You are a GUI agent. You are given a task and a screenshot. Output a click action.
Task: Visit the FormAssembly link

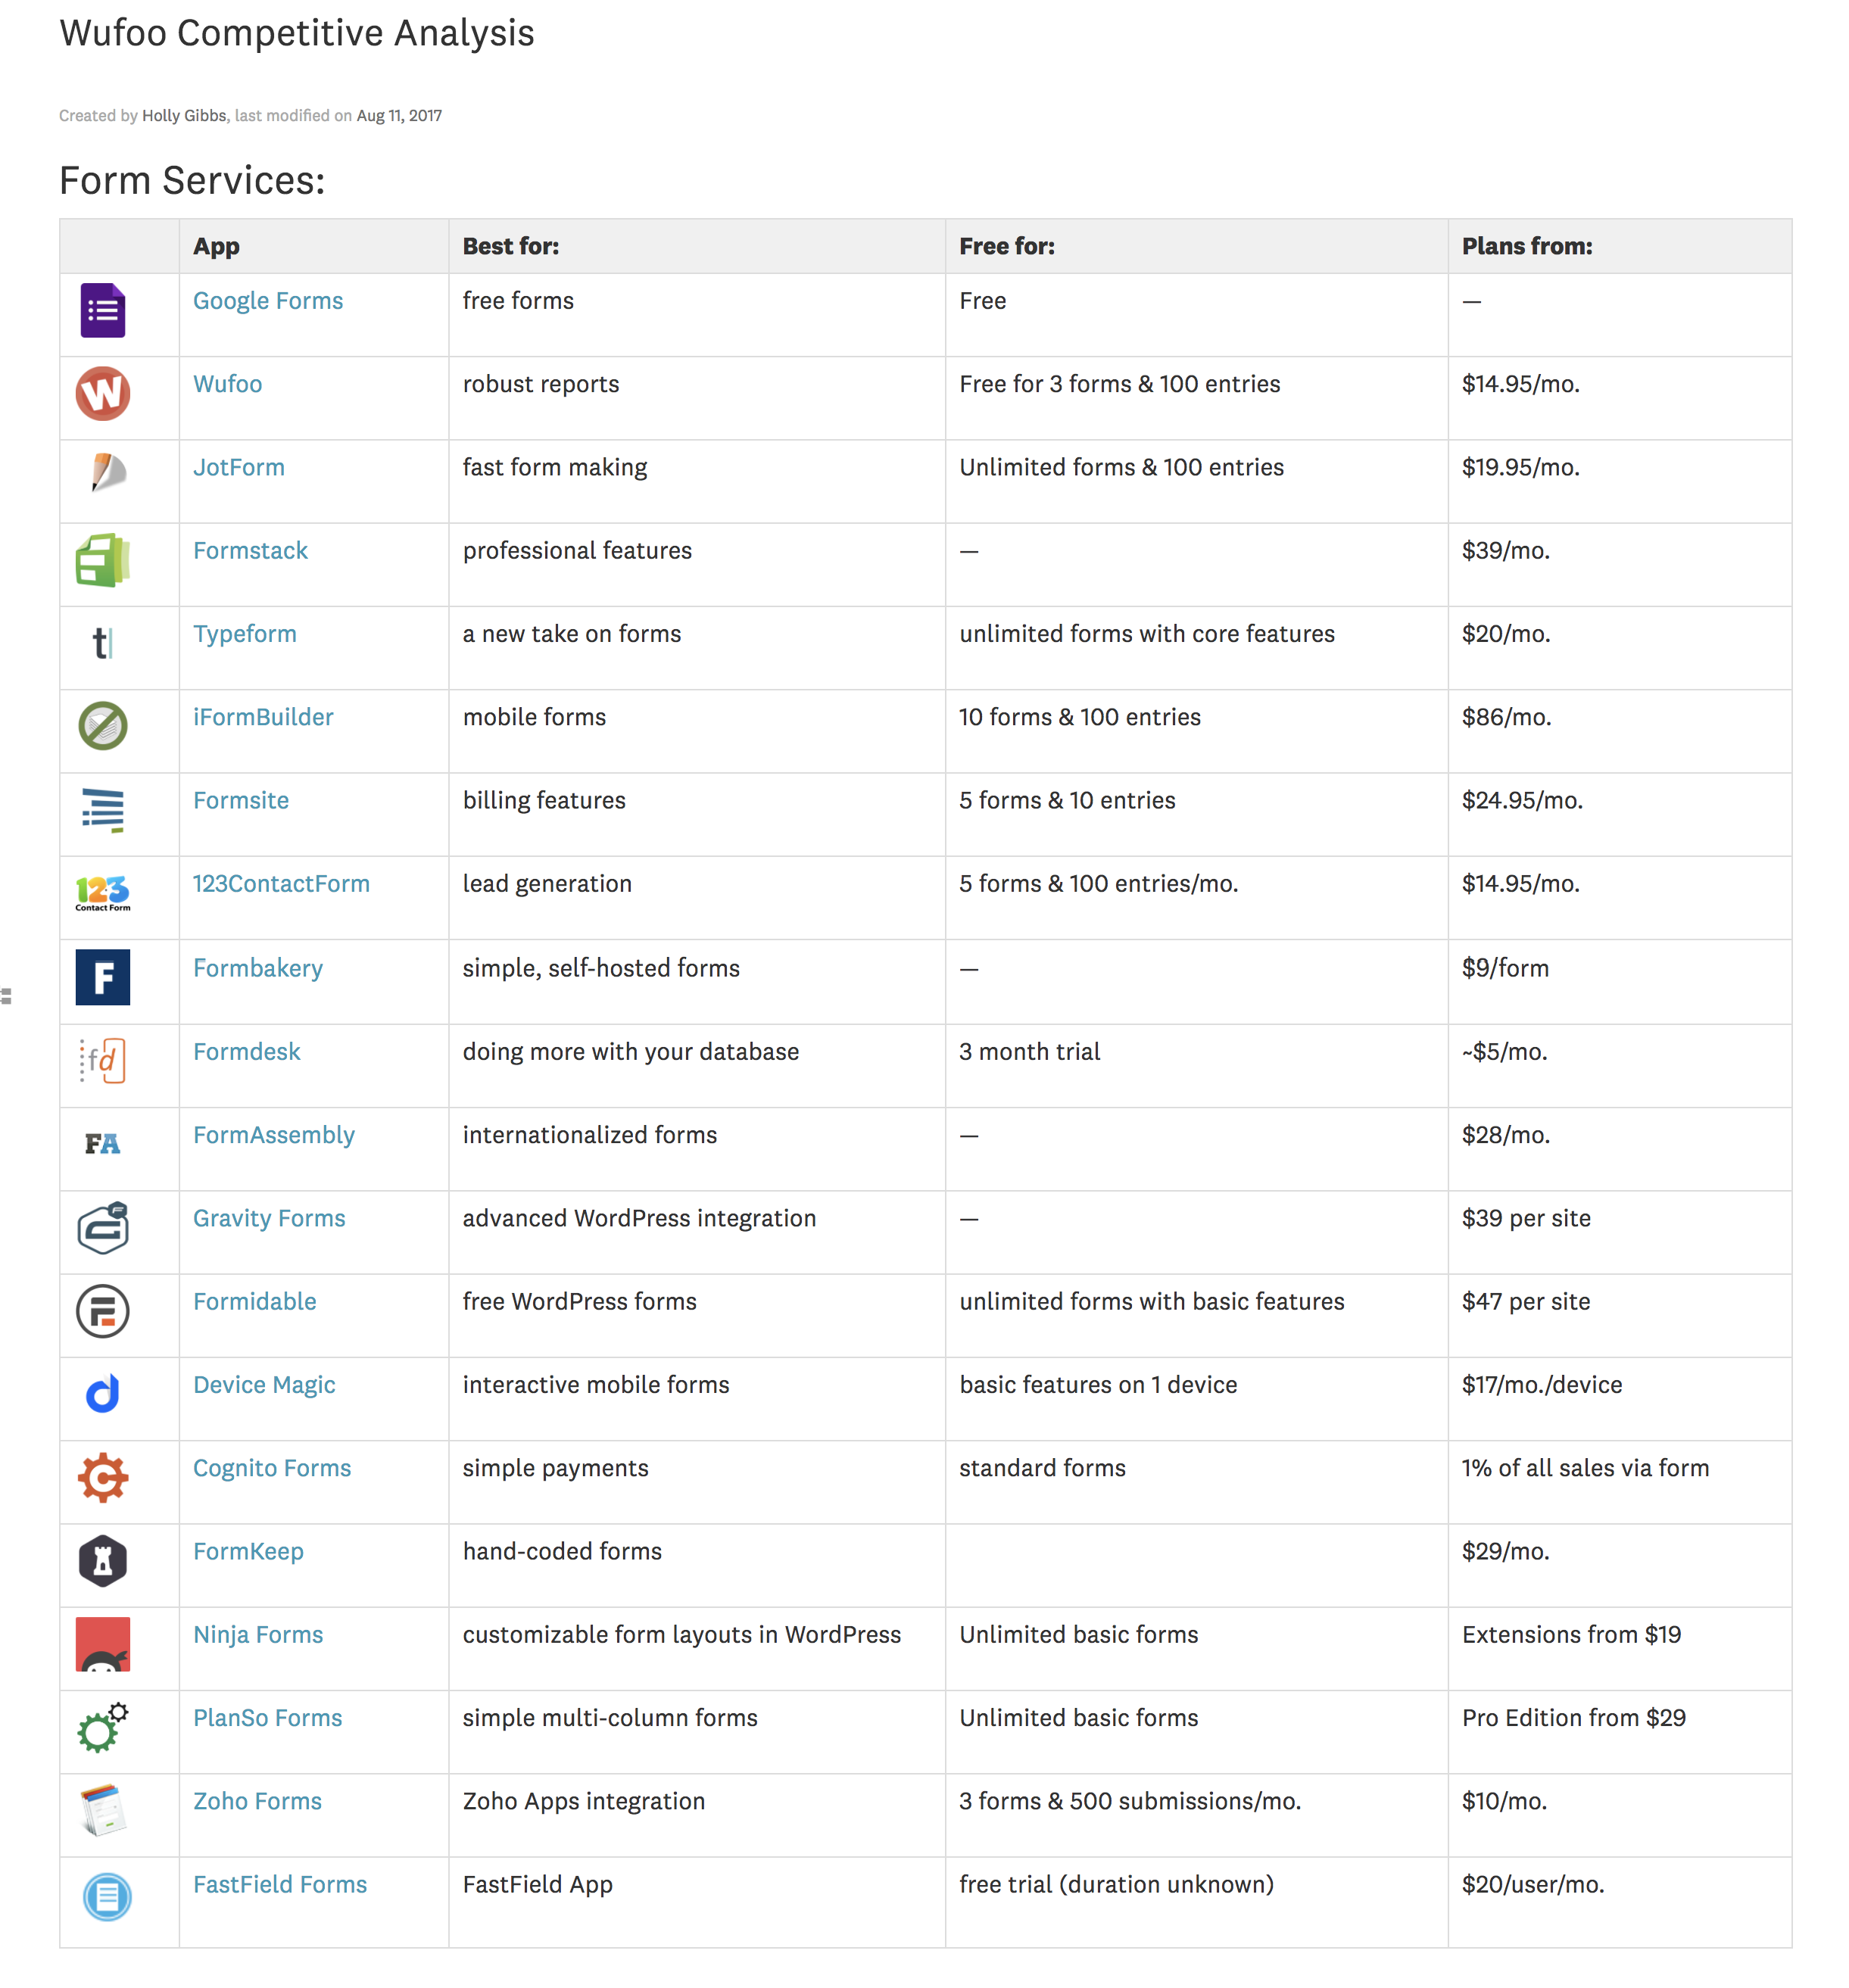pyautogui.click(x=273, y=1135)
